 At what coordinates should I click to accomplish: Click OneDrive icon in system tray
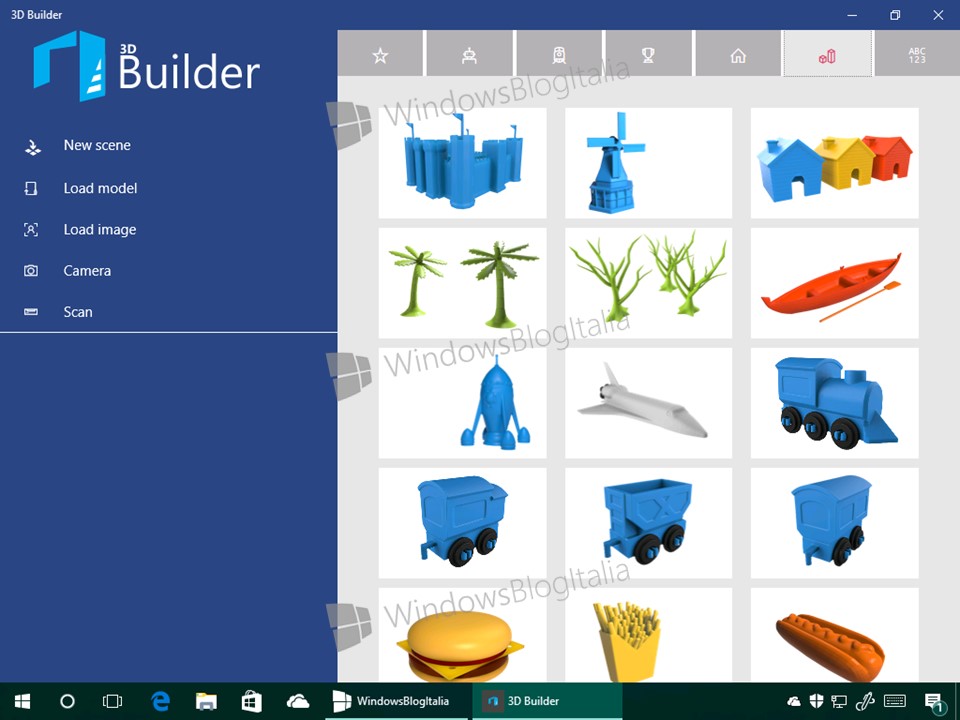[793, 701]
